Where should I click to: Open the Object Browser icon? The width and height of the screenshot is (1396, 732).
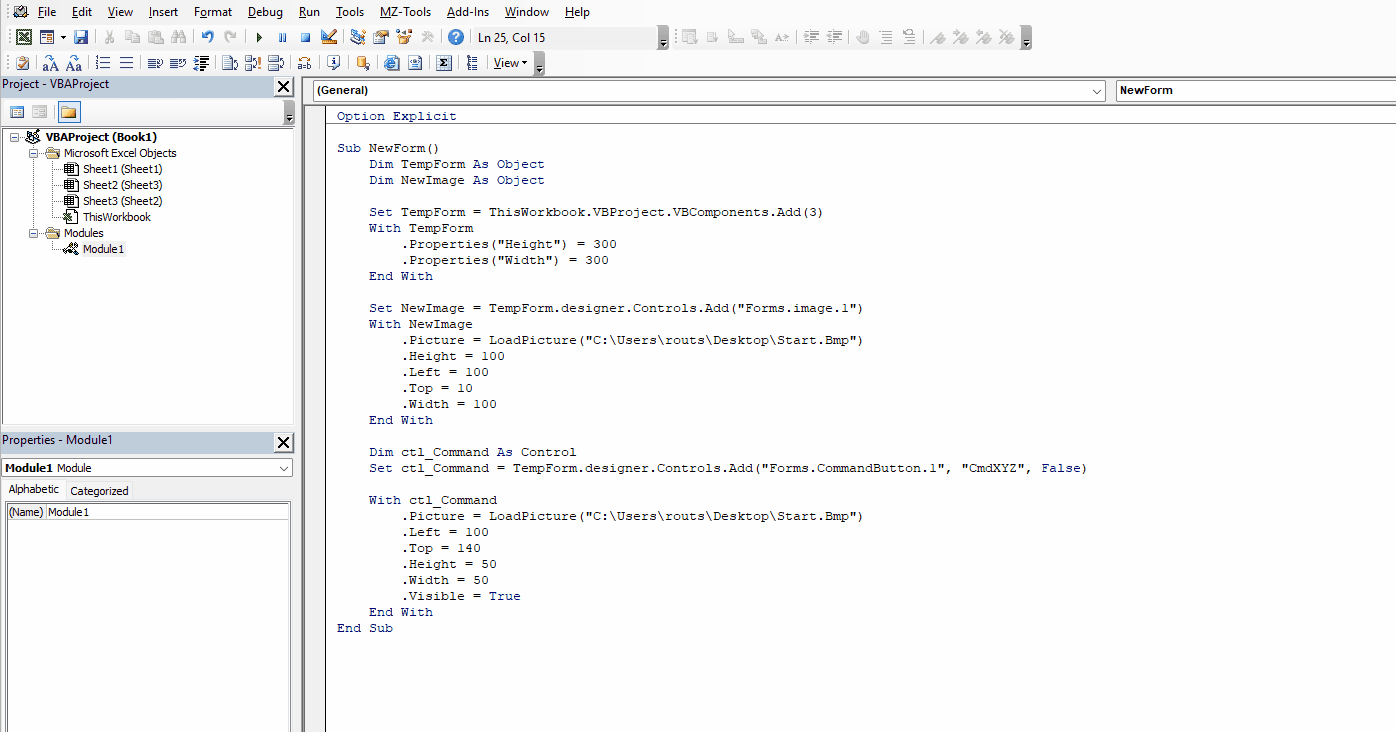point(403,37)
